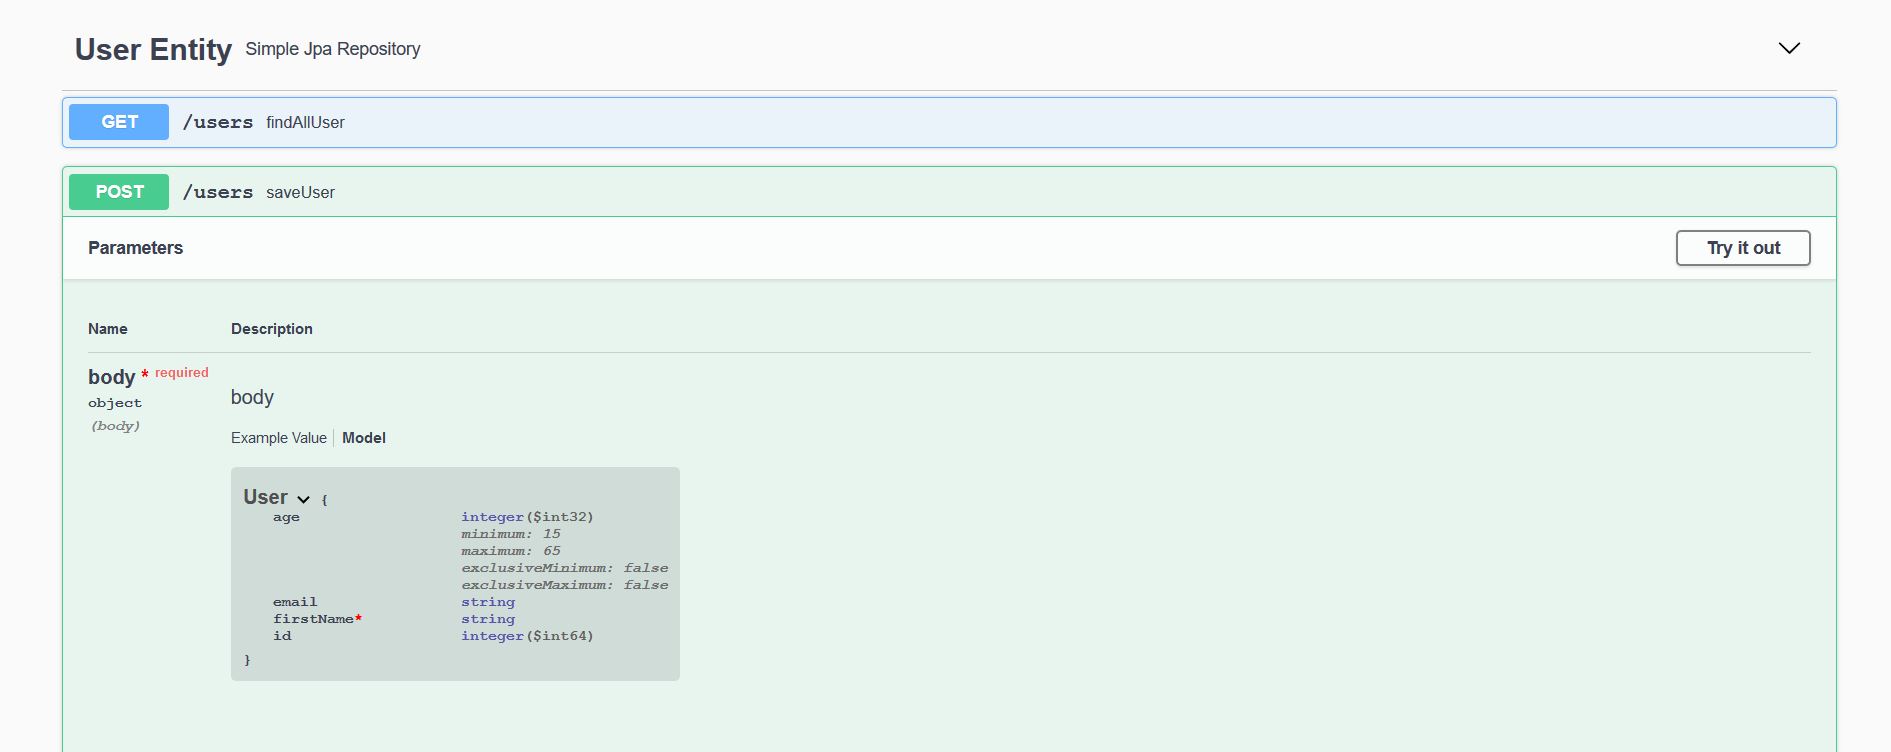
Task: Click the italic '(body)' location text
Action: (116, 426)
